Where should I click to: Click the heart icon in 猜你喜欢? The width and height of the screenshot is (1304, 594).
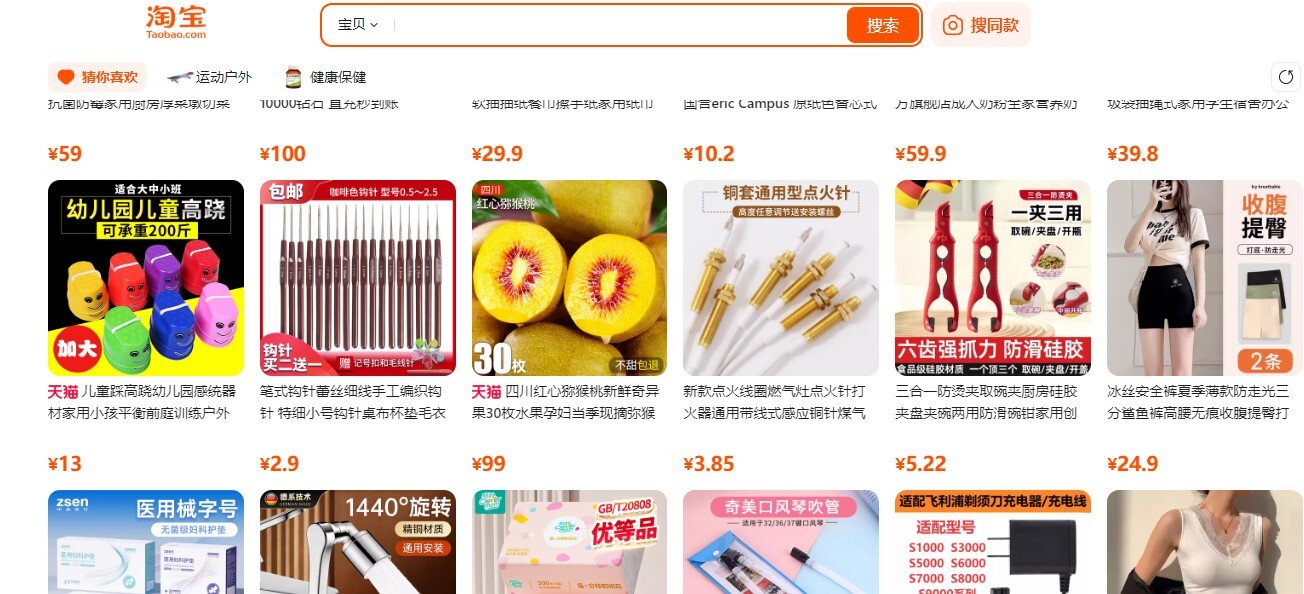(66, 77)
